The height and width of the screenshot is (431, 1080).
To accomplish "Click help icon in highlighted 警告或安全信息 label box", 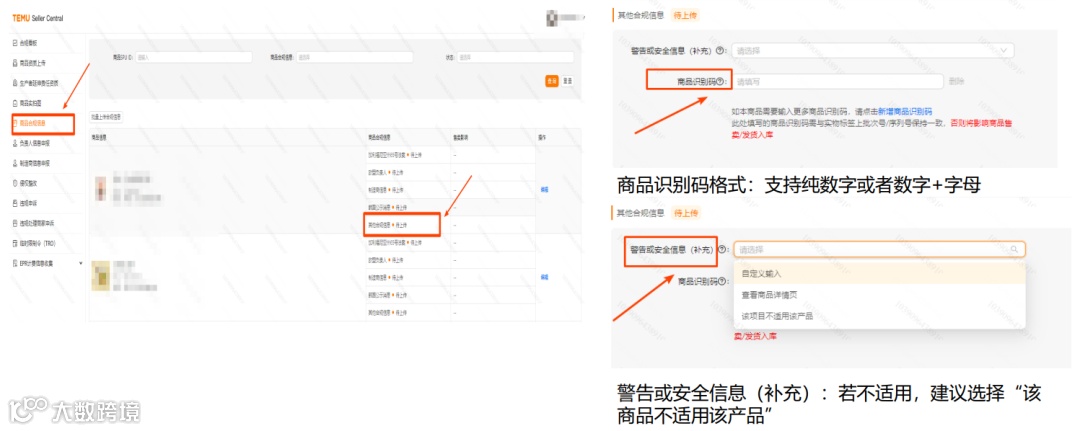I will (x=722, y=249).
